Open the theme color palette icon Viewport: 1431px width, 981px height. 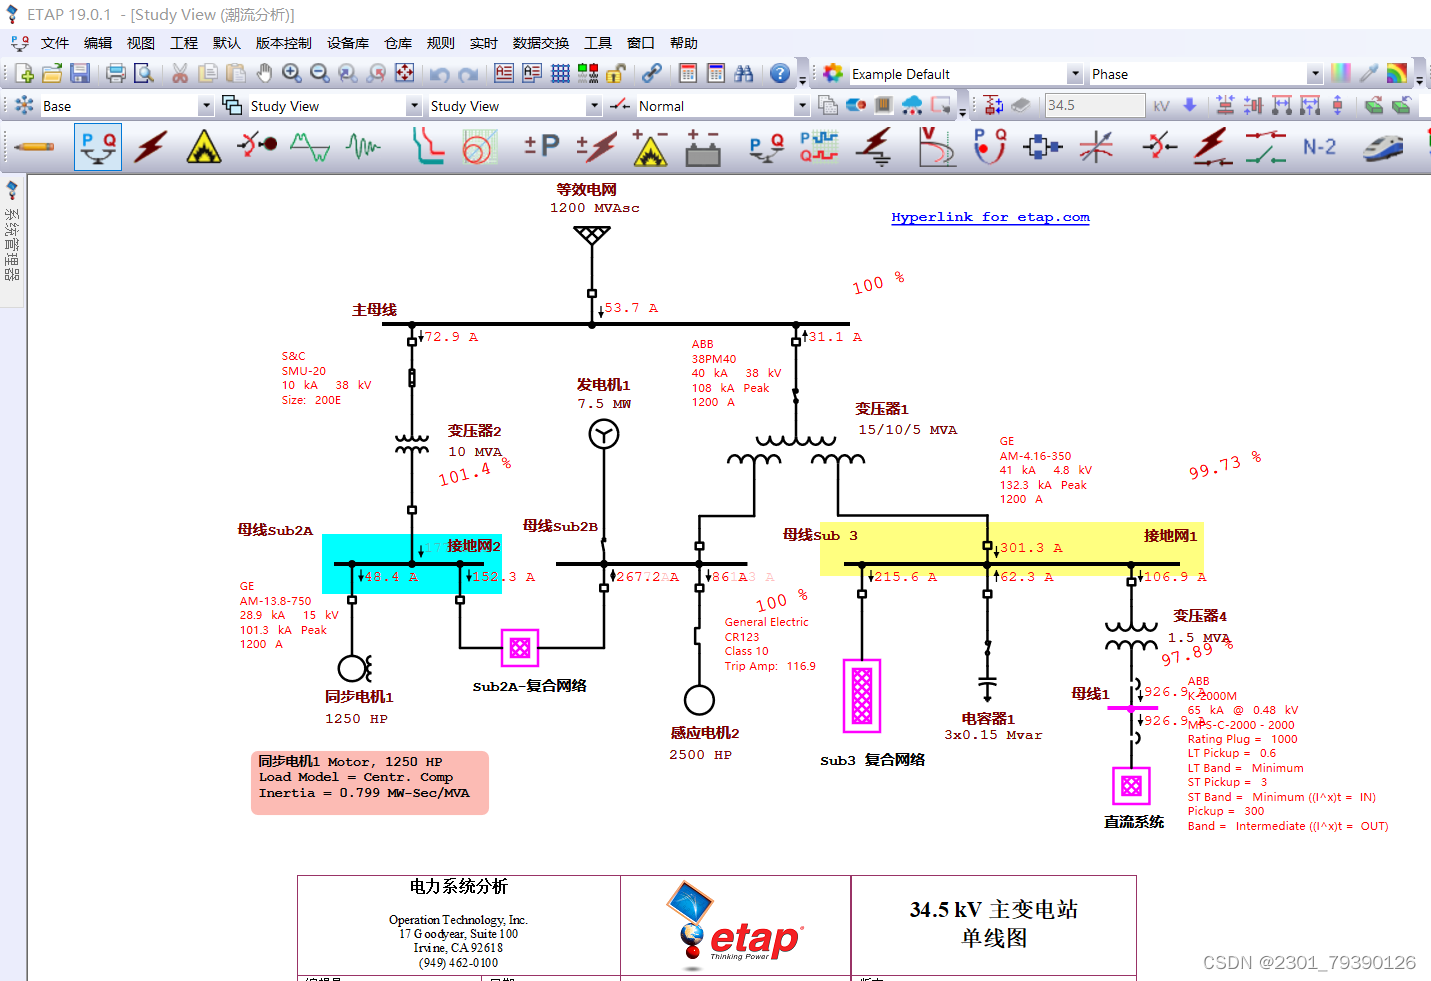[1340, 73]
